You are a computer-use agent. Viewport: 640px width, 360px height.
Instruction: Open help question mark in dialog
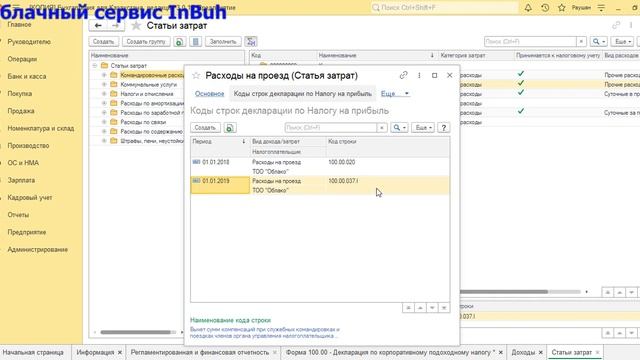[444, 128]
